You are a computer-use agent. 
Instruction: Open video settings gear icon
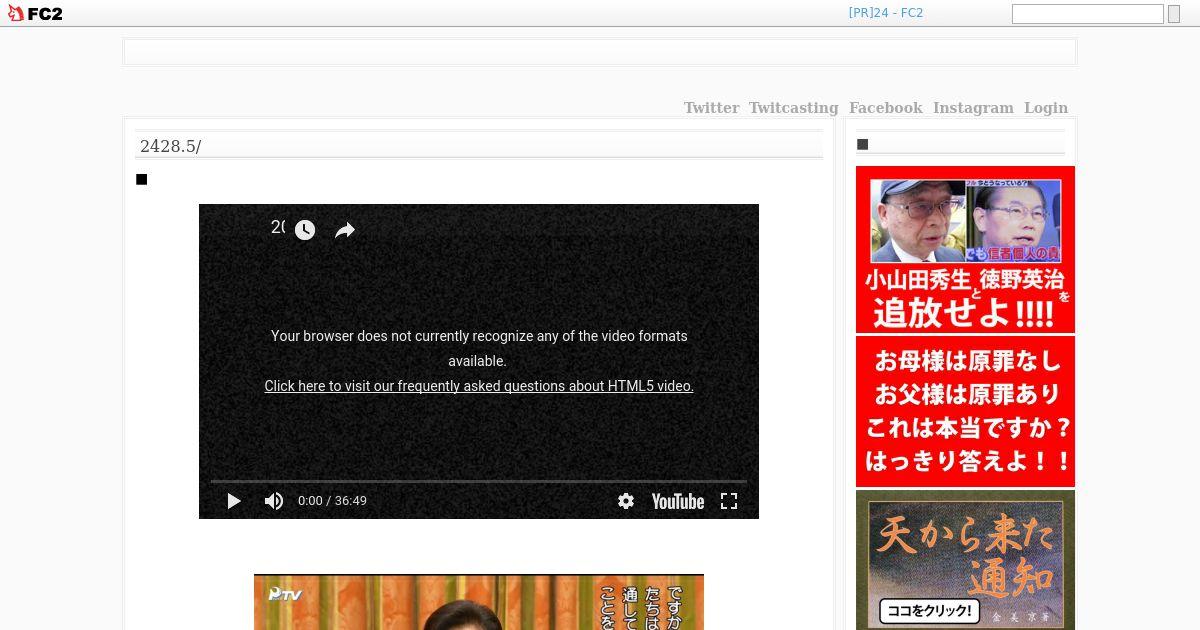[x=626, y=501]
